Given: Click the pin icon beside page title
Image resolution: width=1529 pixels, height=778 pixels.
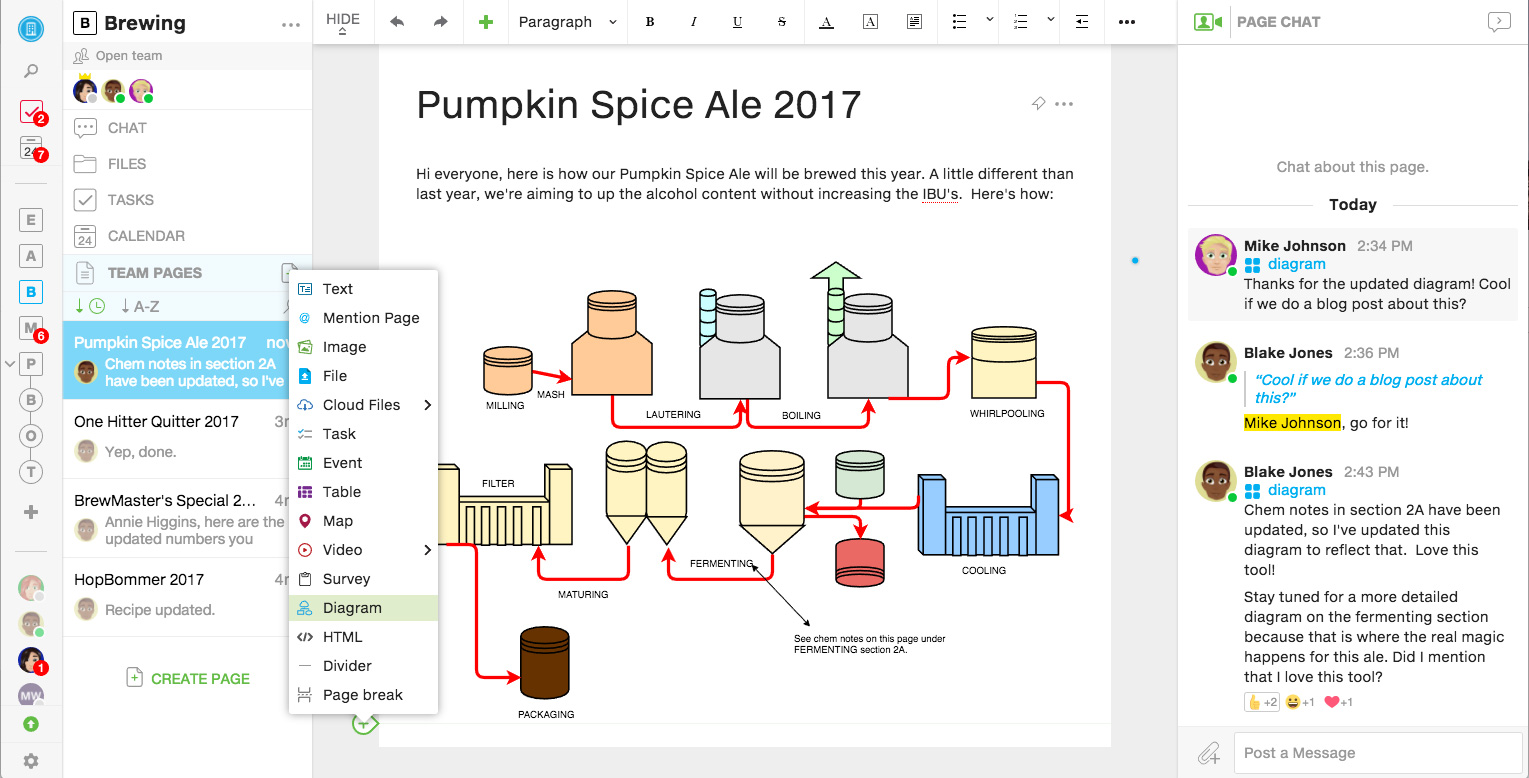Looking at the screenshot, I should pos(1038,103).
